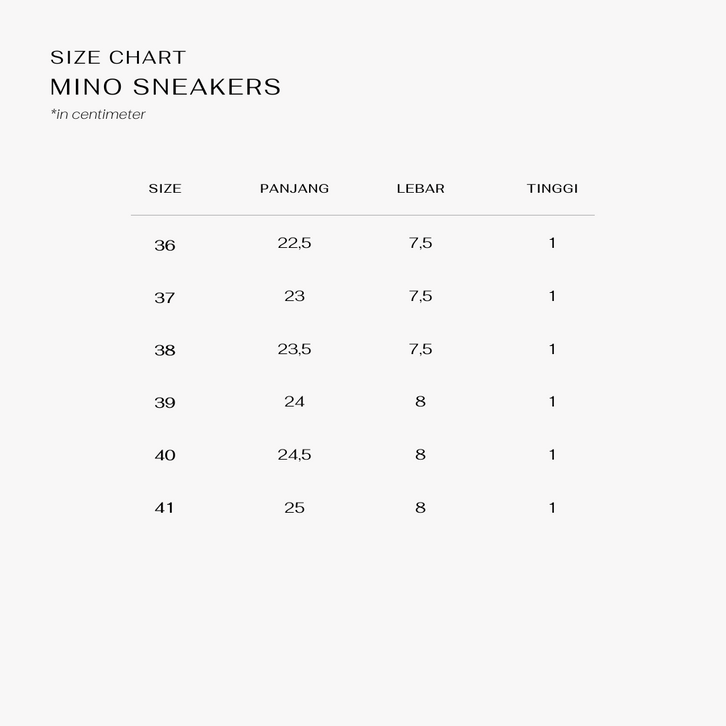Image resolution: width=726 pixels, height=726 pixels.
Task: Click the lebar value for size 39
Action: tap(420, 401)
